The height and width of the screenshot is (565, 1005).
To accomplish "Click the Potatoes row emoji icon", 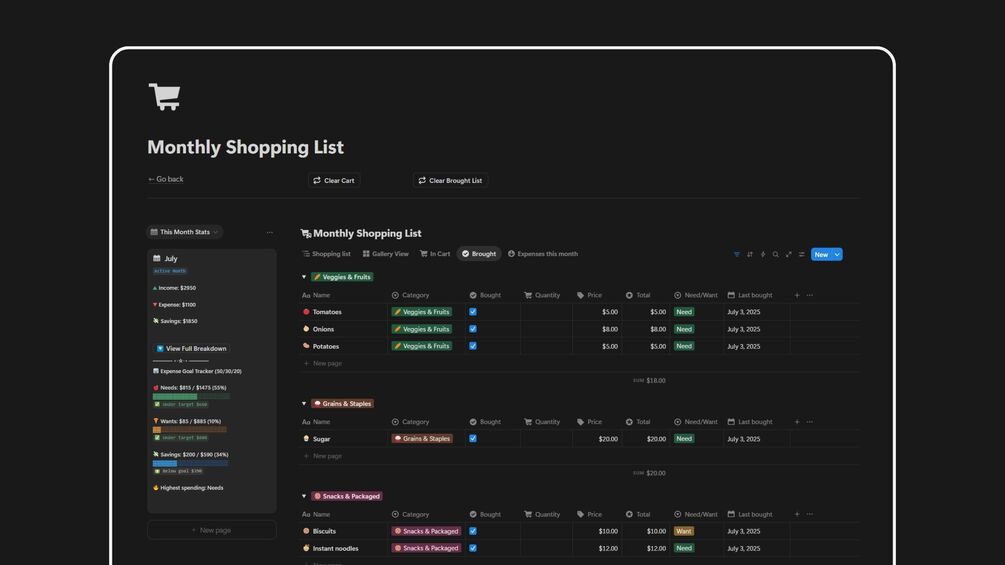I will [x=306, y=346].
